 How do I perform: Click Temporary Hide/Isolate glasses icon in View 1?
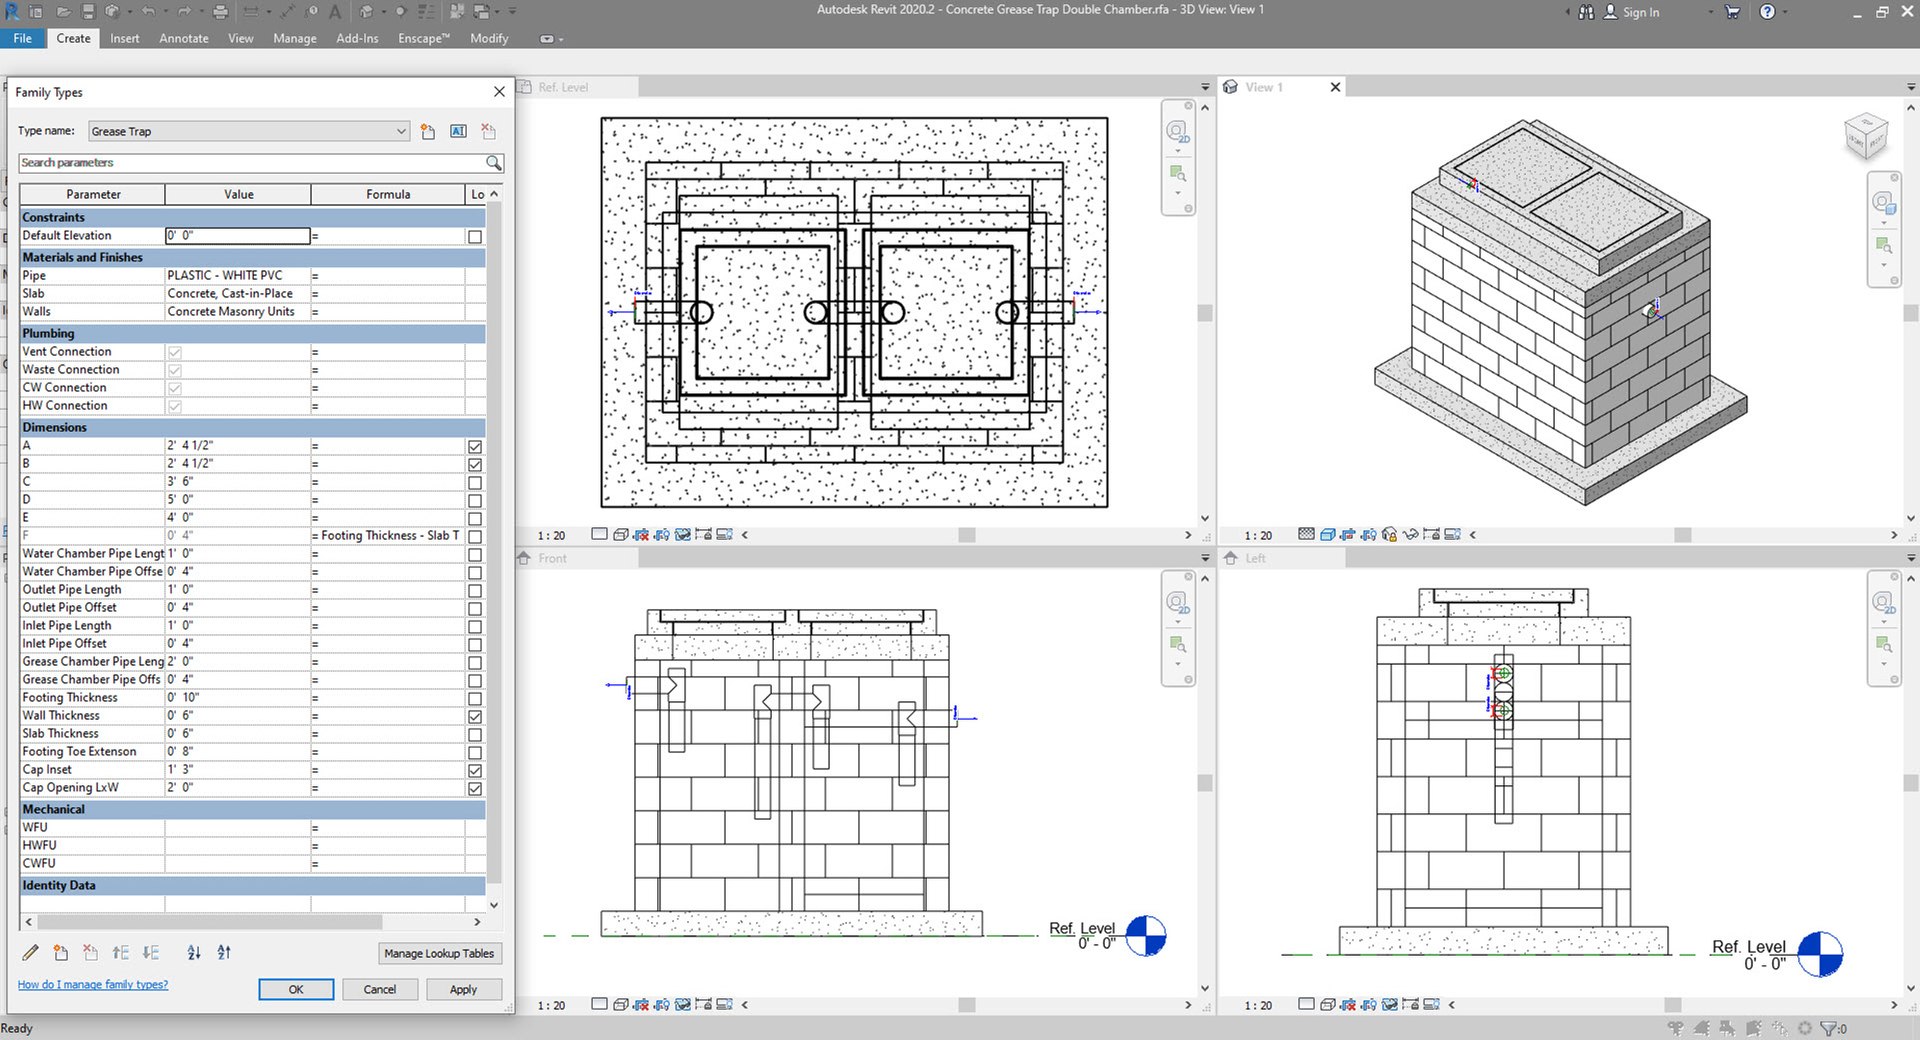tap(1411, 535)
